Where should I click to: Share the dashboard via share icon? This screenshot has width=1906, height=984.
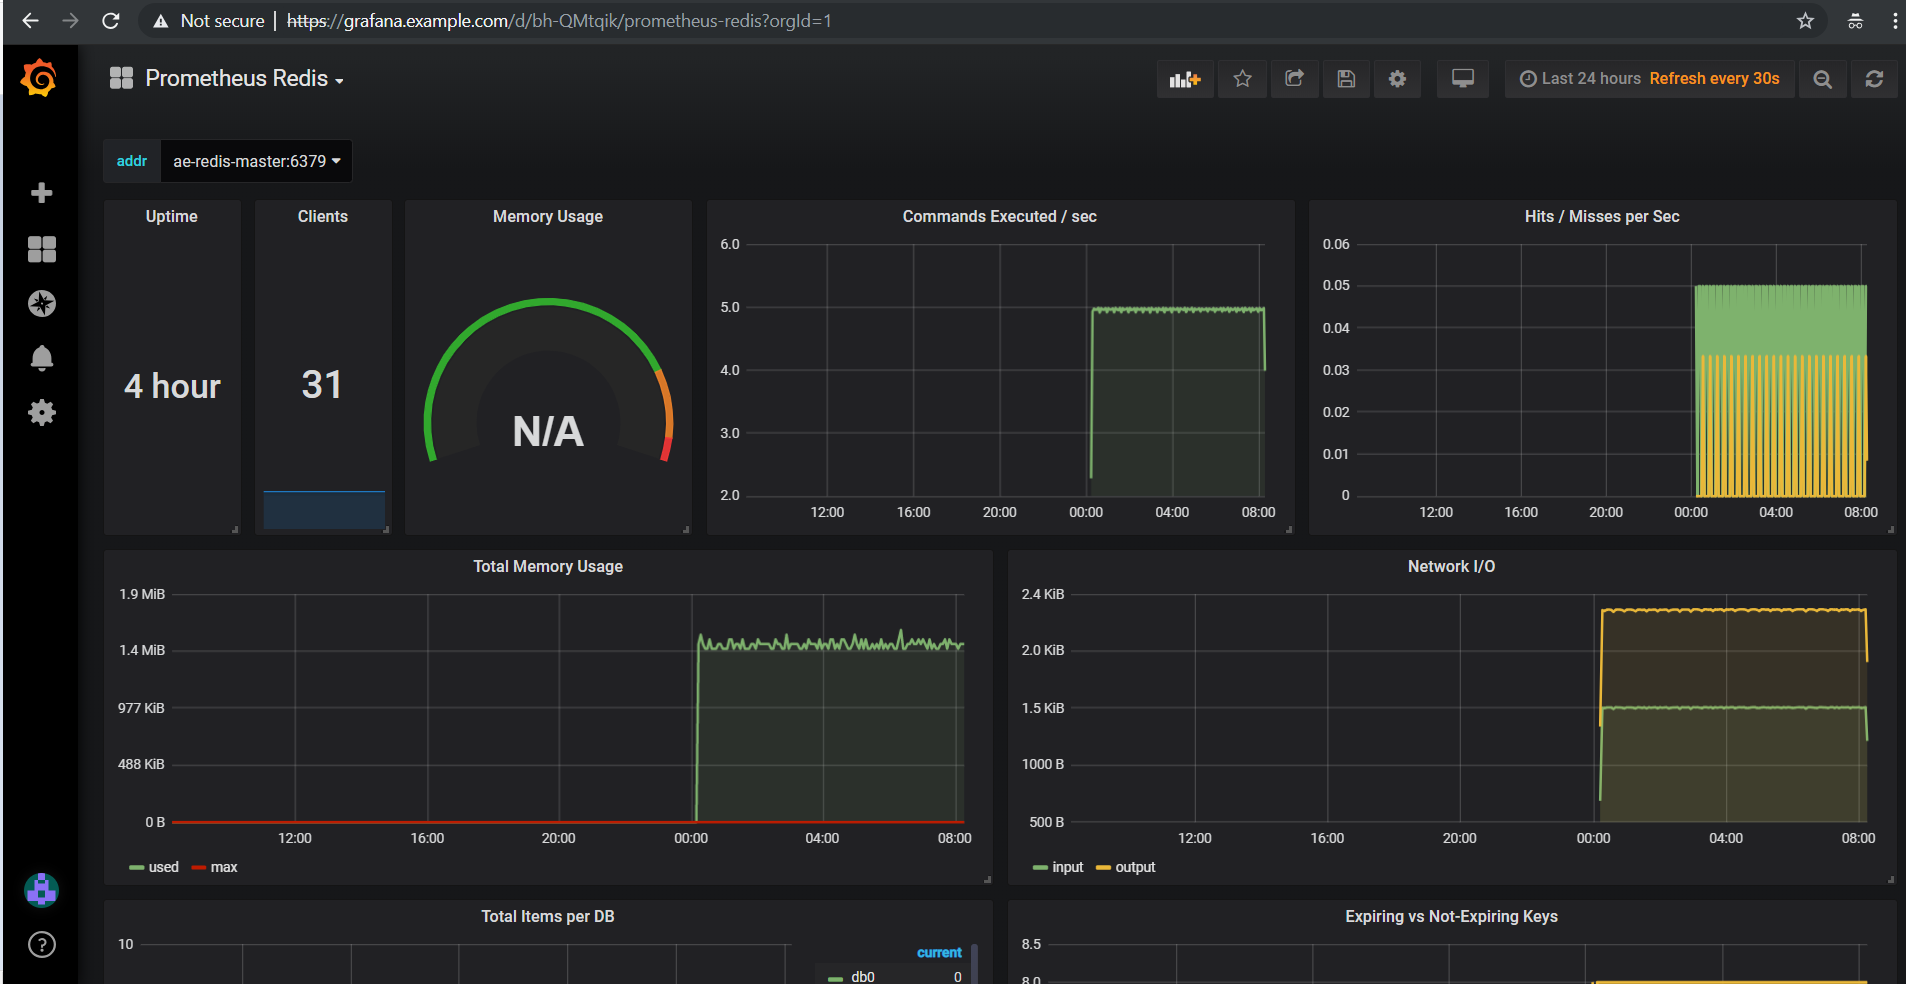[1294, 79]
